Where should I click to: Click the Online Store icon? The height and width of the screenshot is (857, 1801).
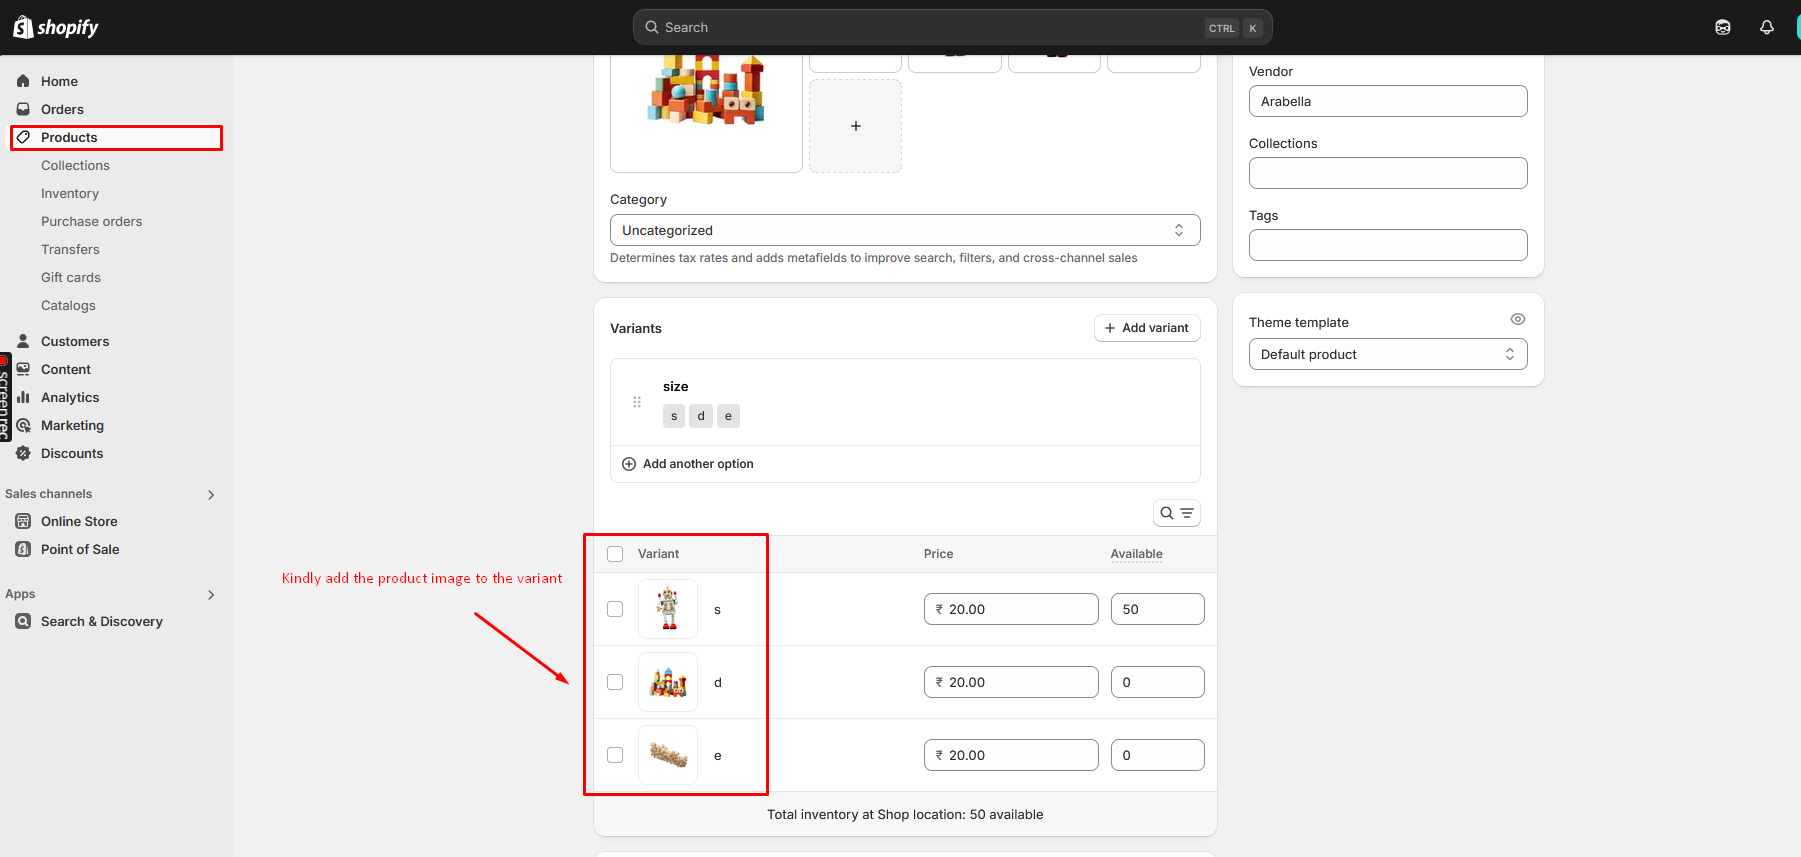(23, 521)
